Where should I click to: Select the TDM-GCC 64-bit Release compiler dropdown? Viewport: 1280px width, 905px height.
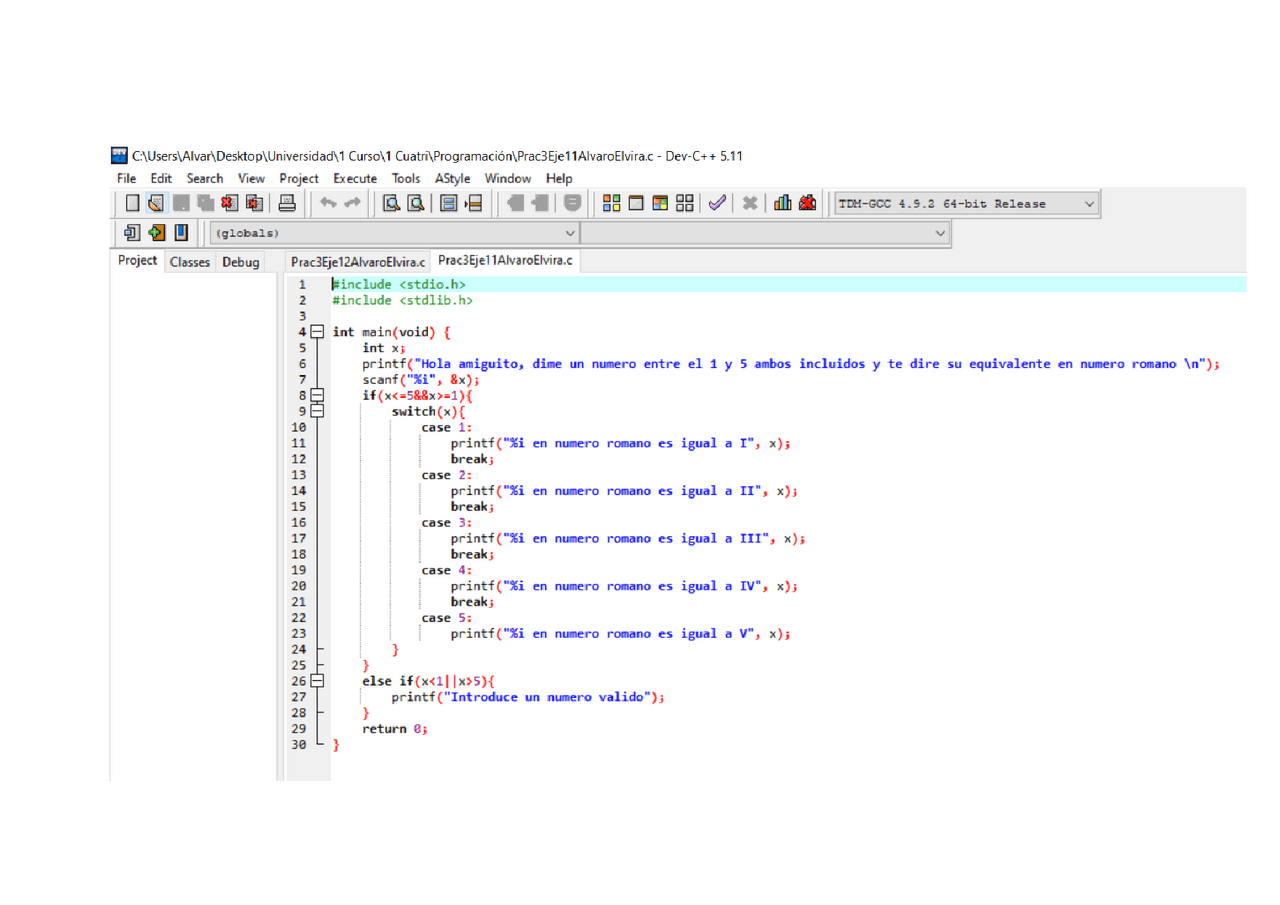pos(965,203)
